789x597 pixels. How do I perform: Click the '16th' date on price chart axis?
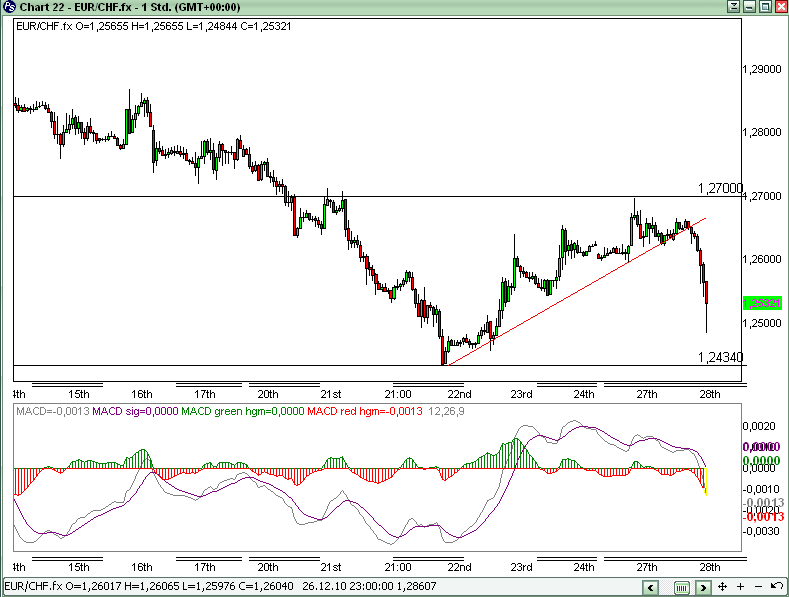pos(142,393)
